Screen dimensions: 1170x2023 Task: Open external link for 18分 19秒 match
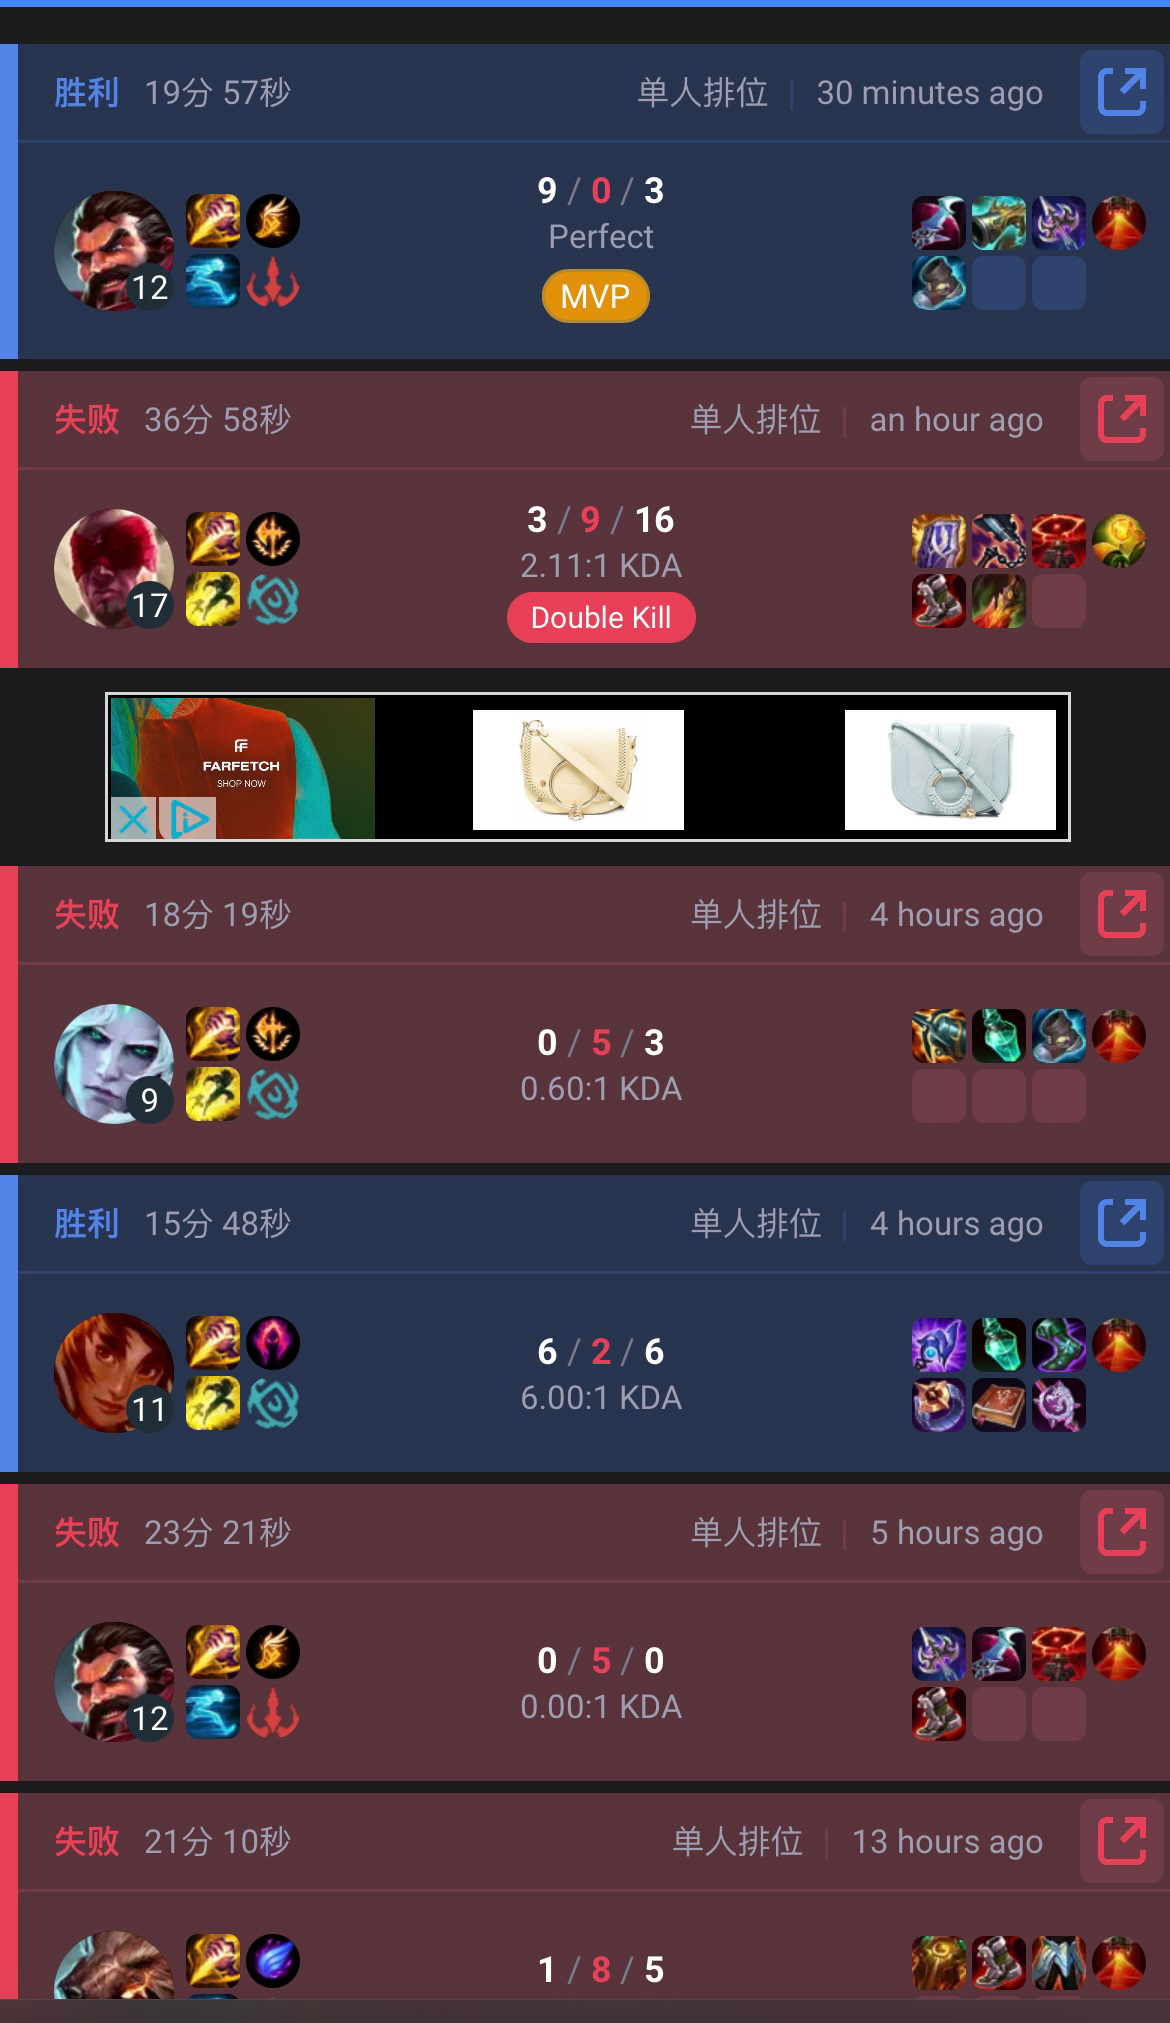point(1121,914)
